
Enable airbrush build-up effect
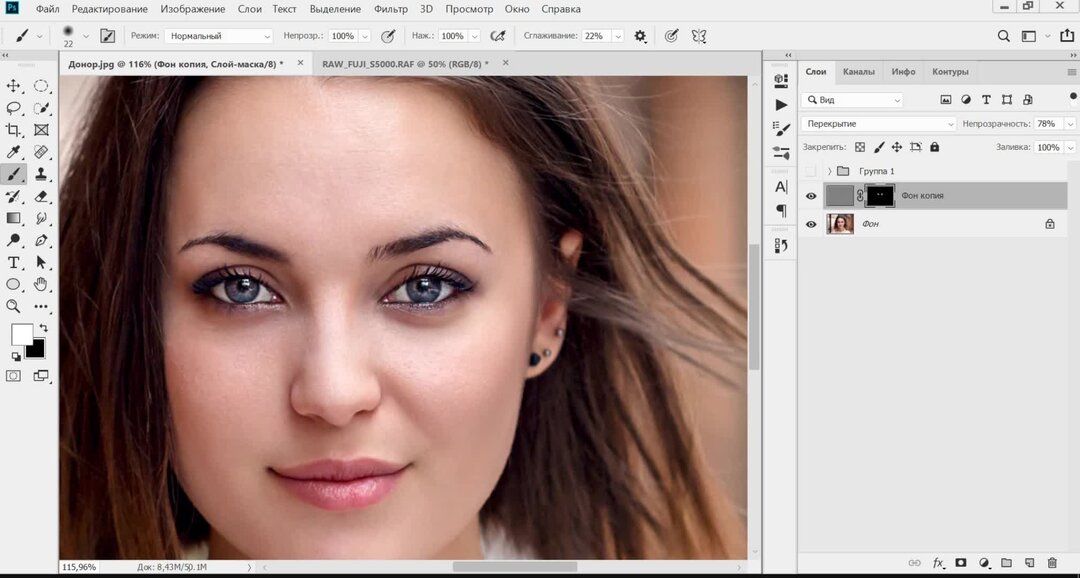coord(497,36)
